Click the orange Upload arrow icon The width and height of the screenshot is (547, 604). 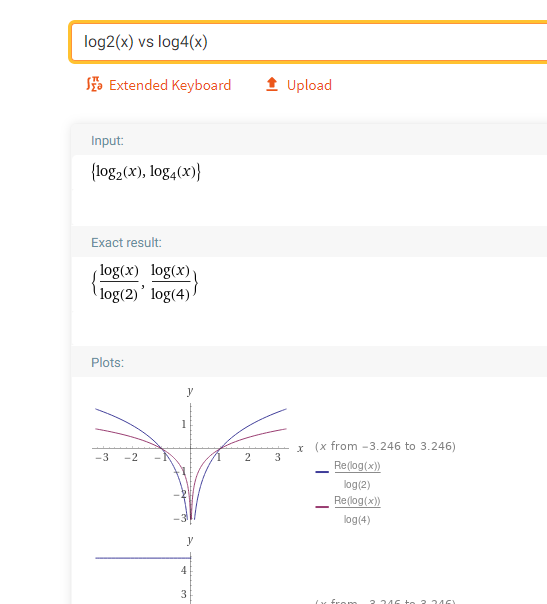(x=272, y=84)
